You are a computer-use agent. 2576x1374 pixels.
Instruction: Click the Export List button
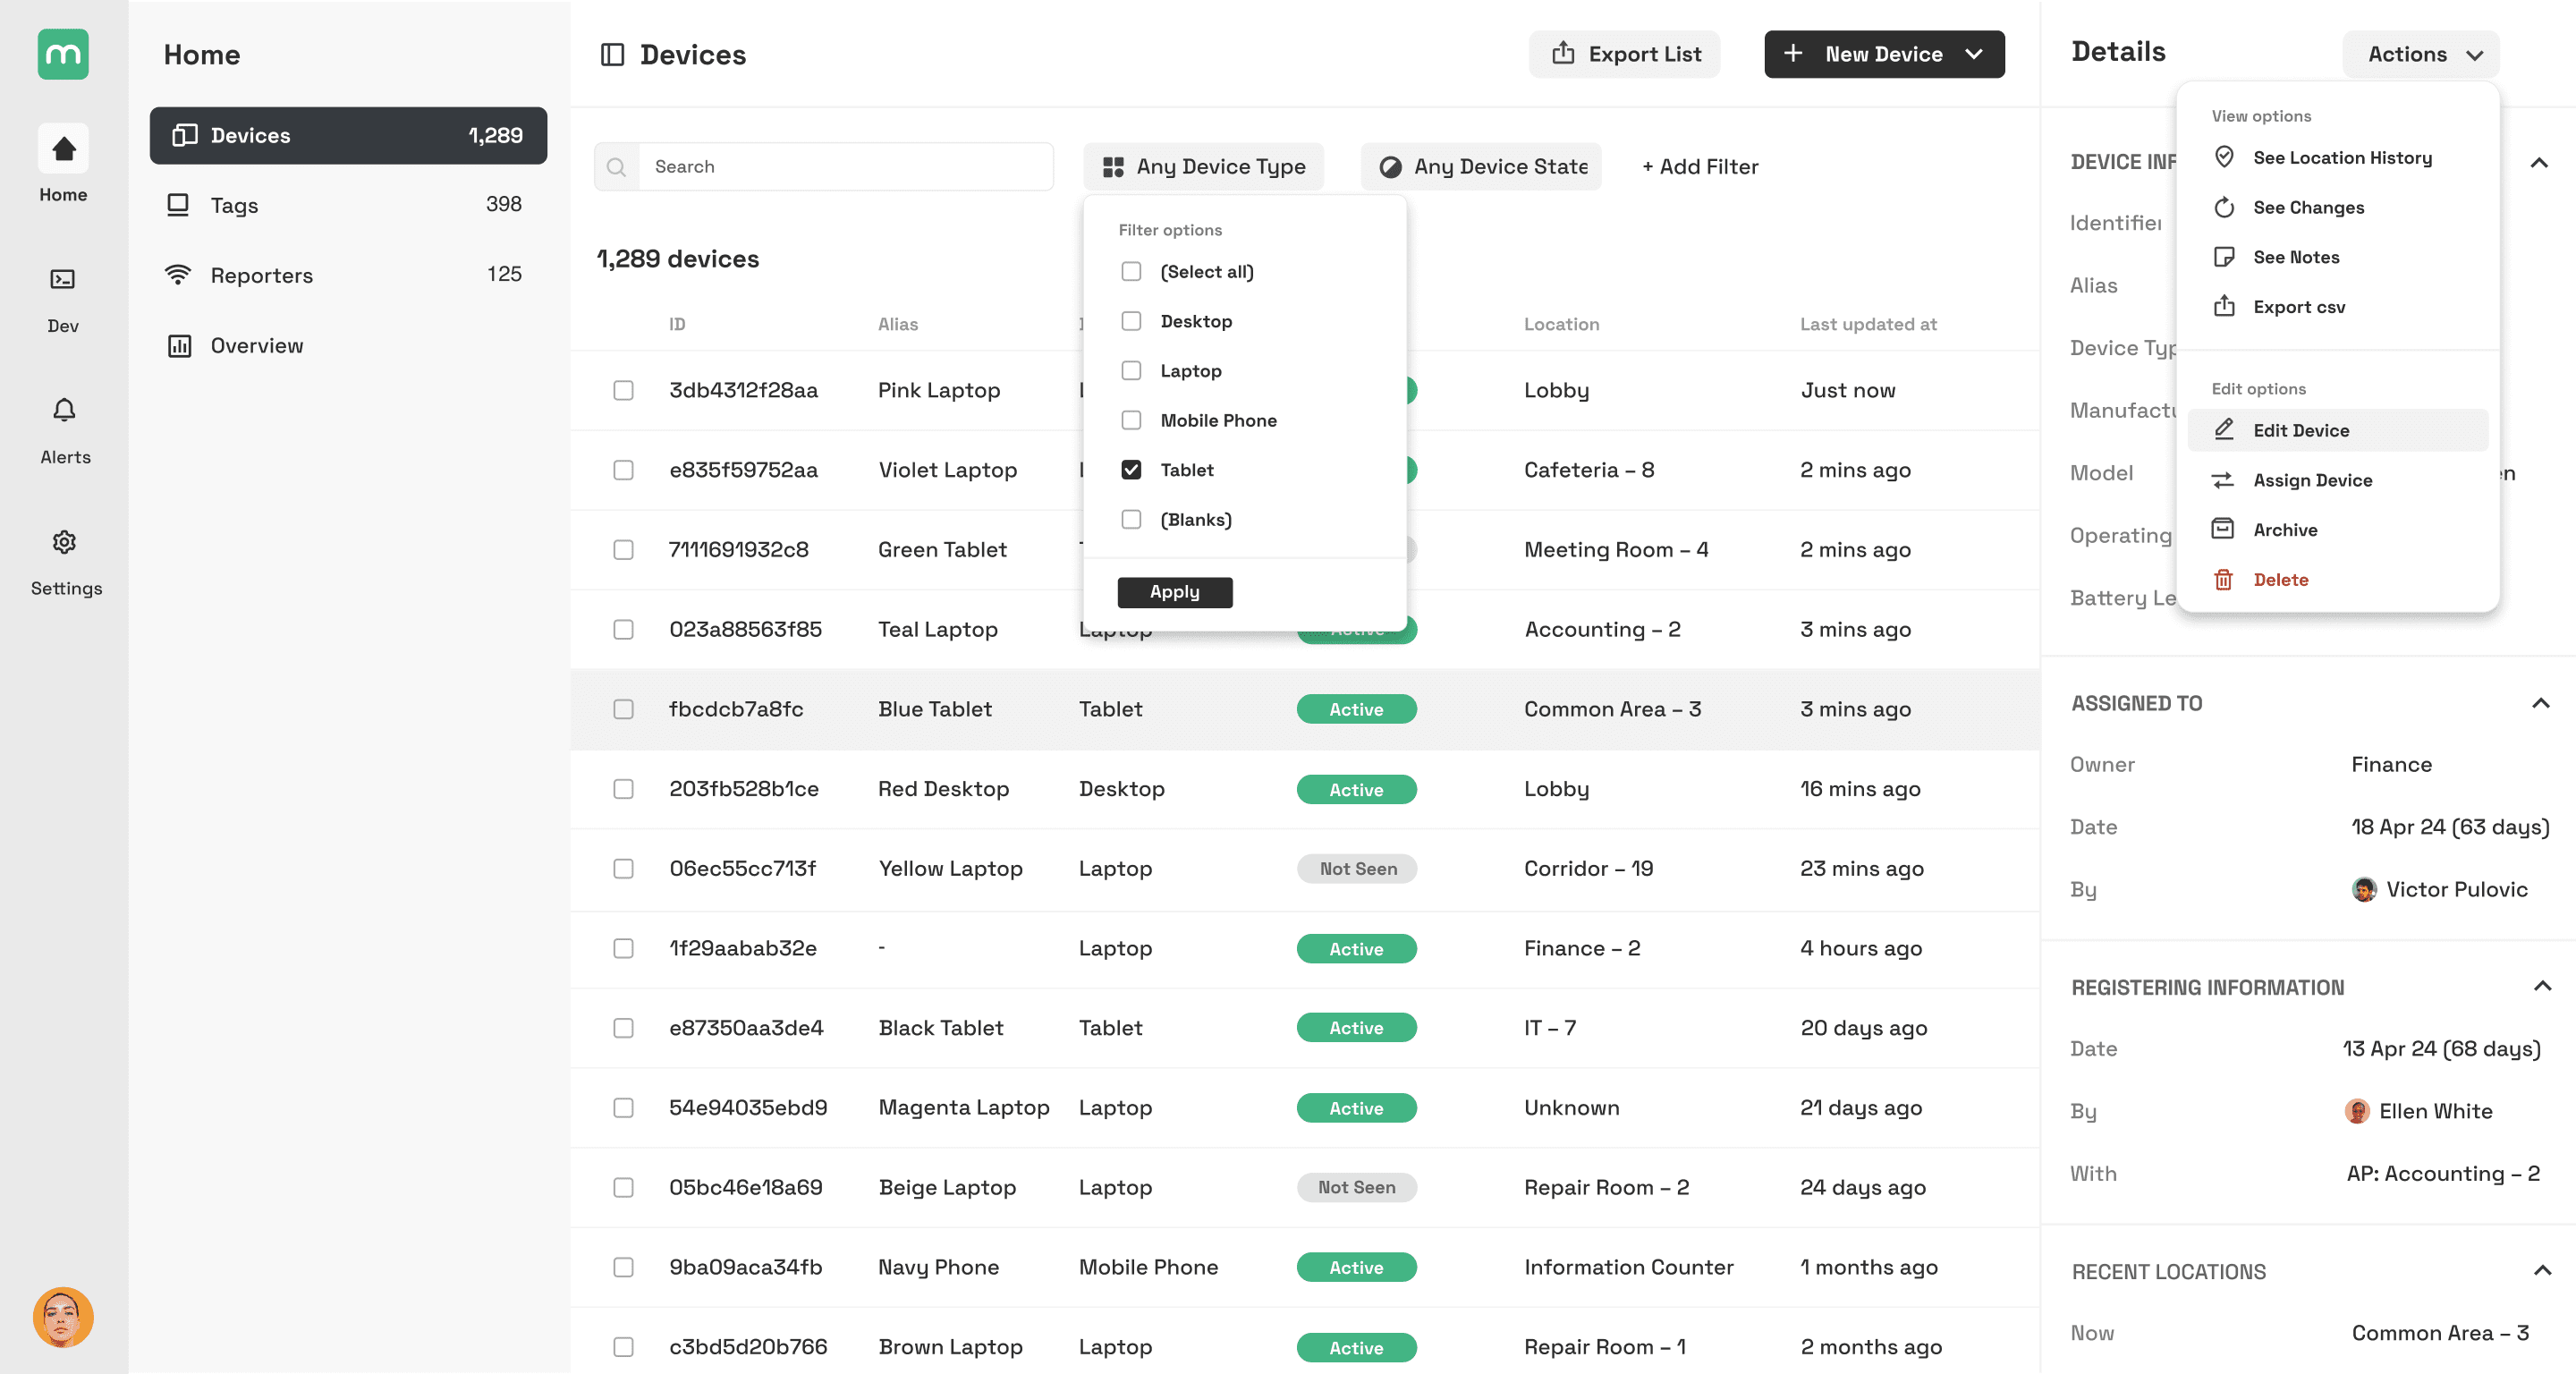tap(1625, 54)
